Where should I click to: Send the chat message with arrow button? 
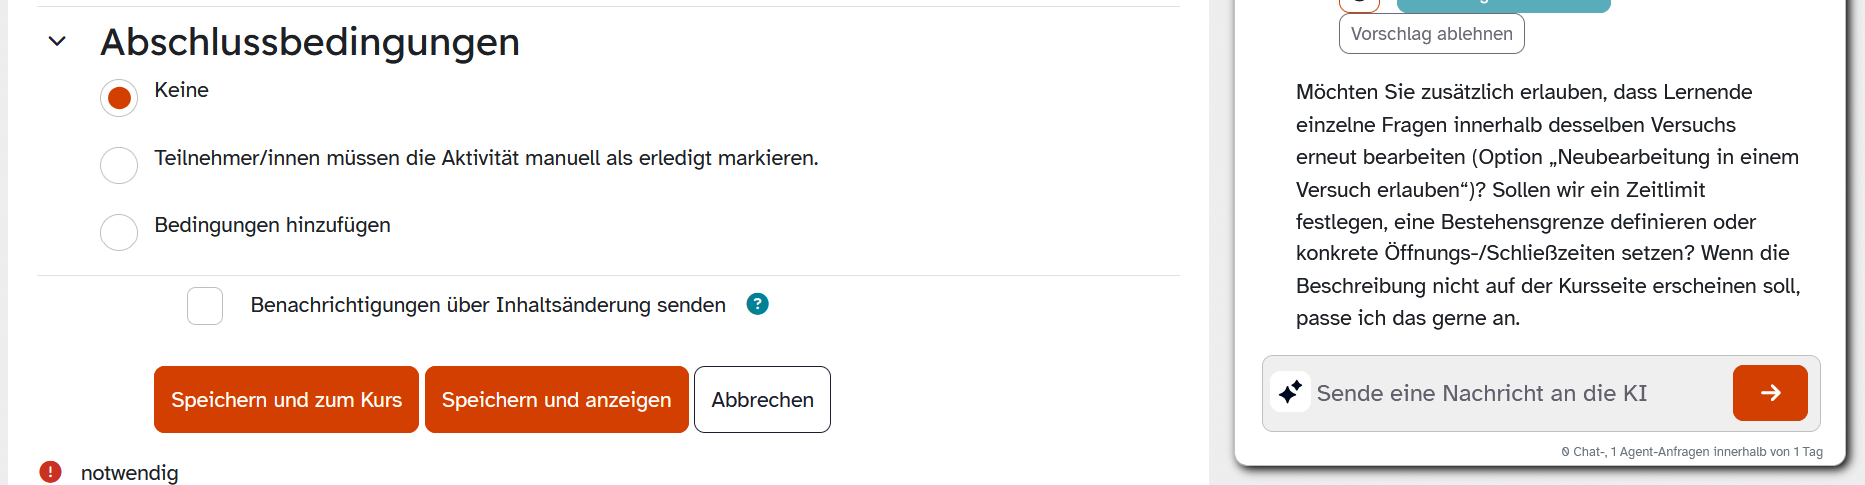1769,393
